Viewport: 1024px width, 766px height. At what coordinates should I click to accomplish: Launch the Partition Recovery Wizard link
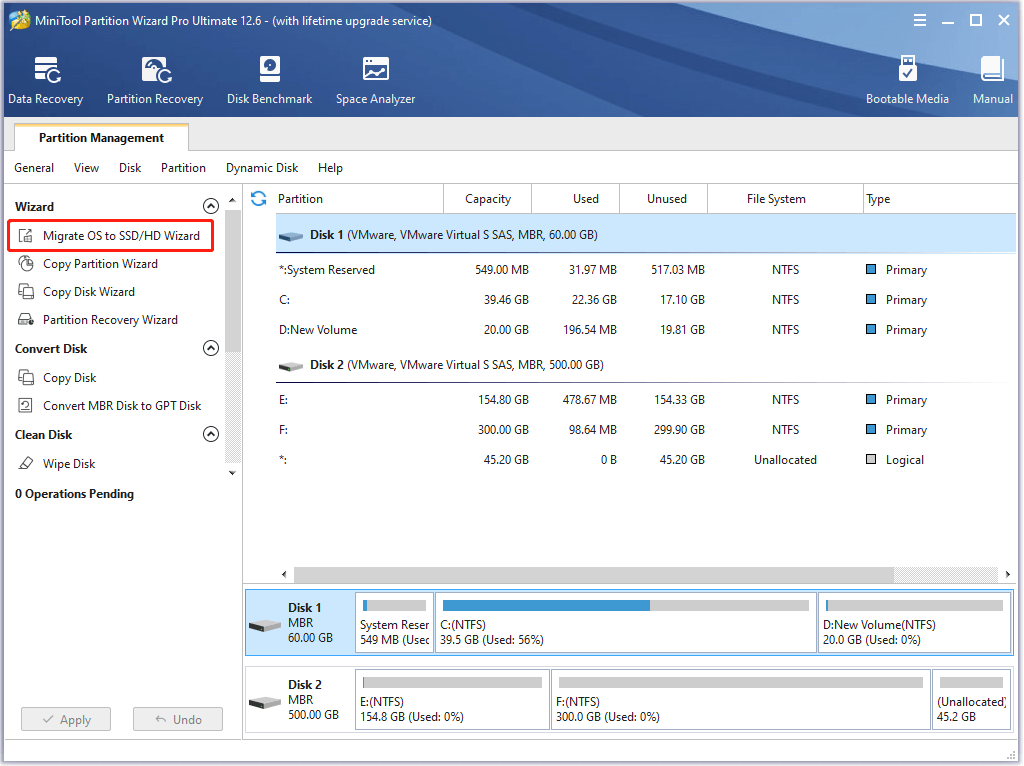(x=110, y=320)
